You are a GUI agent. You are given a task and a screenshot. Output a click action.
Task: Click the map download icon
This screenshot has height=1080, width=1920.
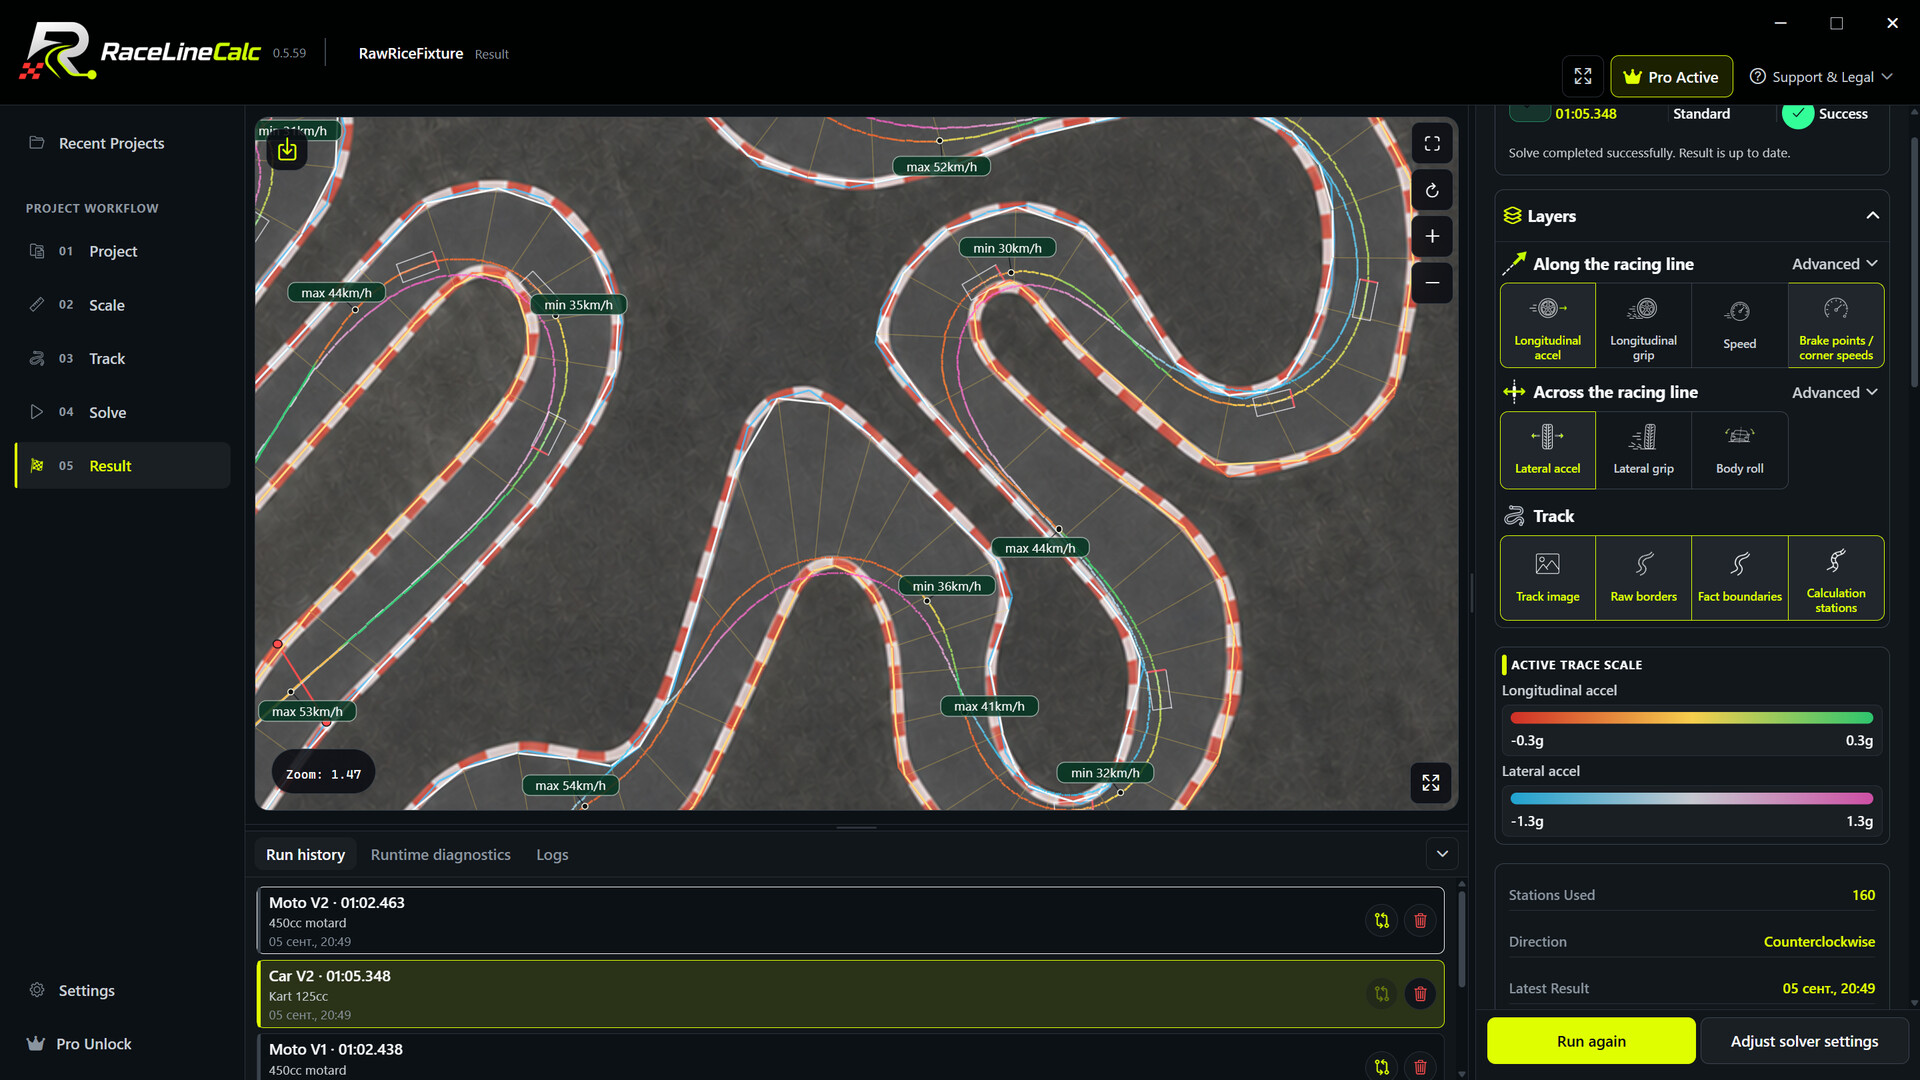tap(287, 150)
